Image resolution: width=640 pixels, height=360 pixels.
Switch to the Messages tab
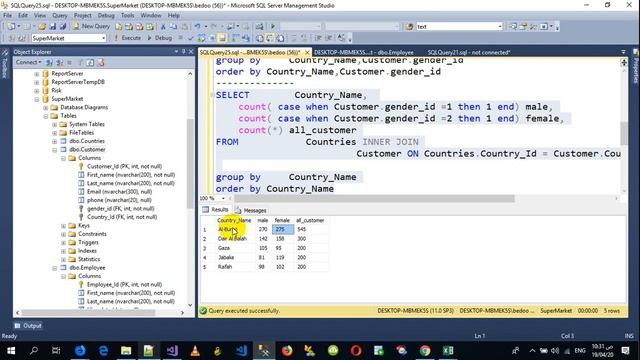(x=251, y=210)
